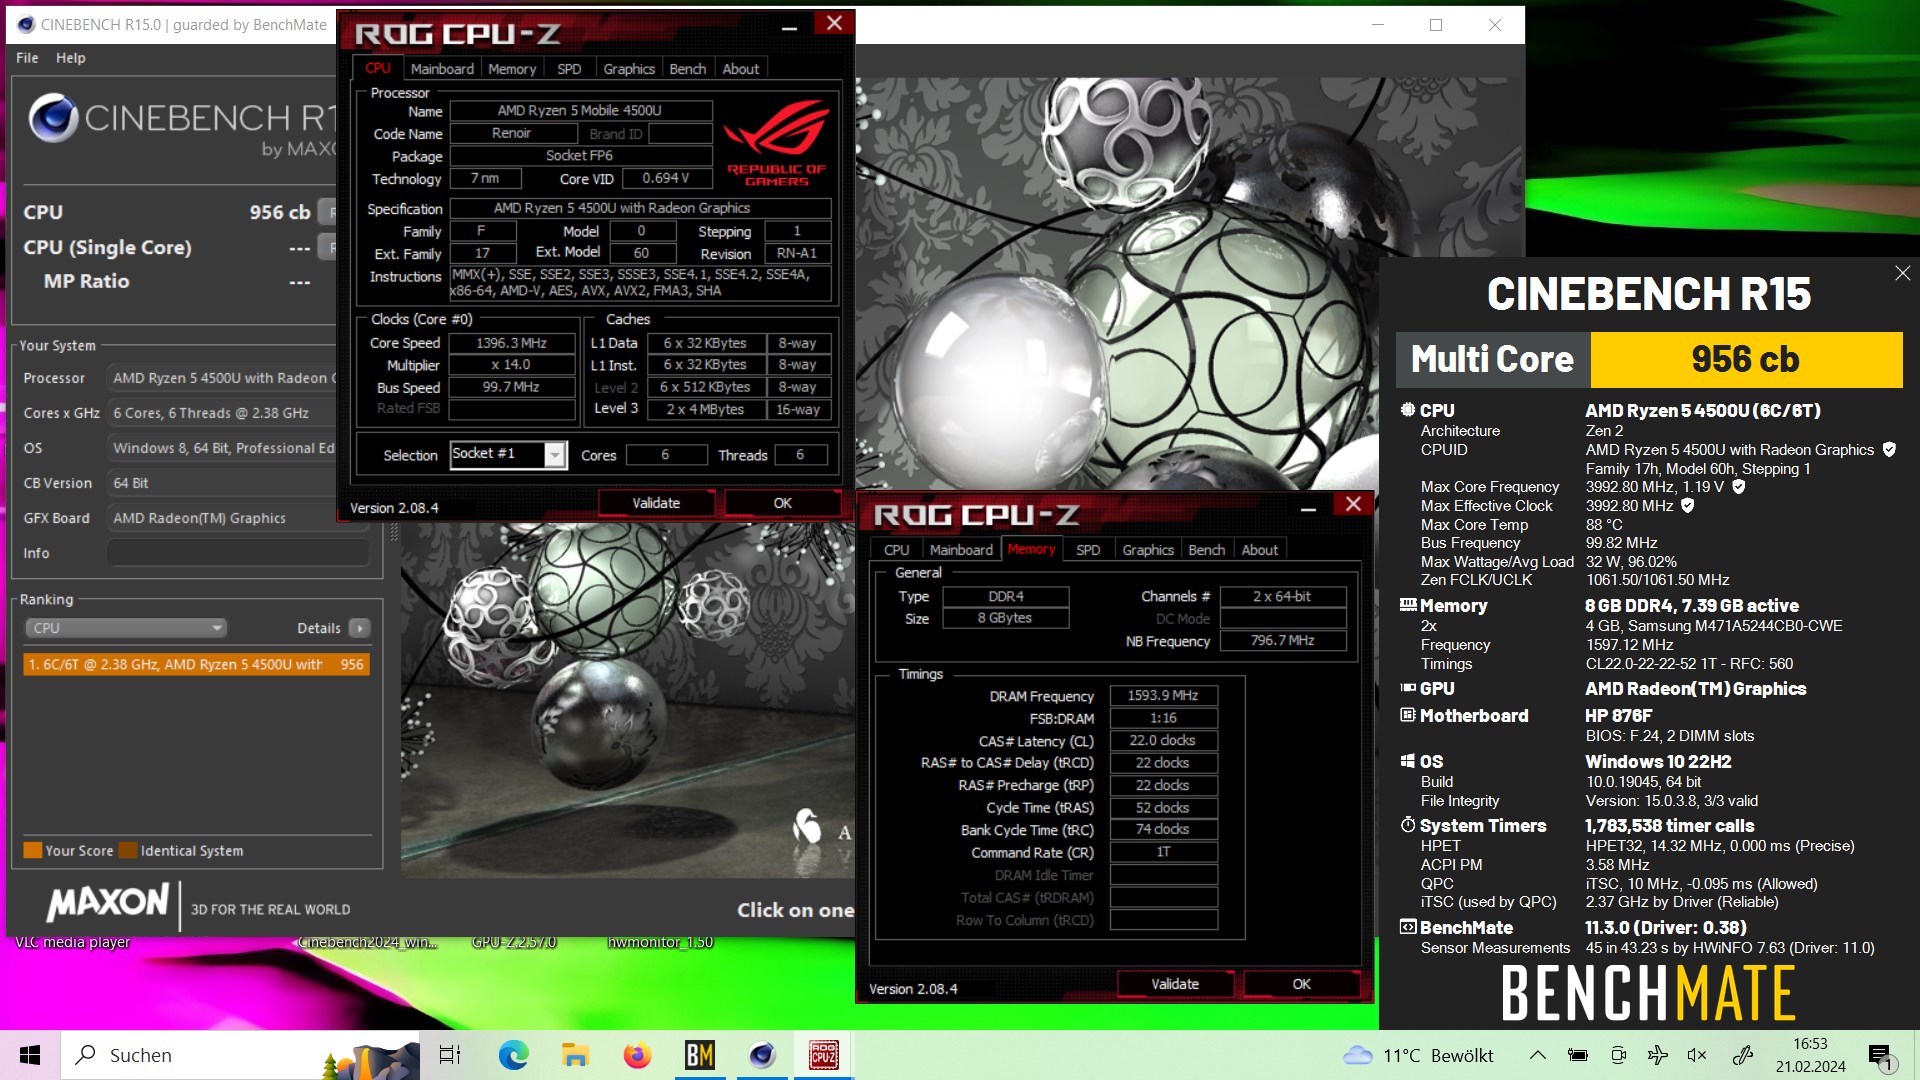Switch to Cinebench via its taskbar icon
The image size is (1920, 1080).
pyautogui.click(x=762, y=1055)
